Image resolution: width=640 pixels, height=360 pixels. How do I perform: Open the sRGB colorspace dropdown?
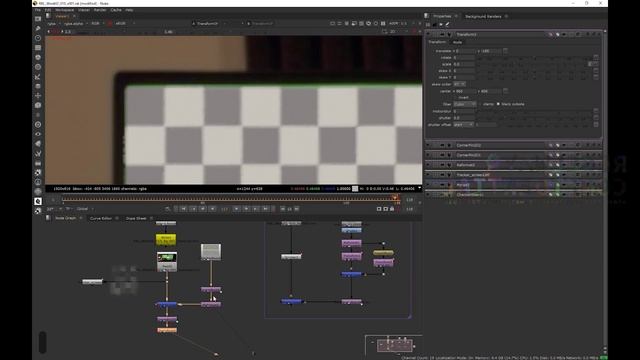(x=124, y=24)
